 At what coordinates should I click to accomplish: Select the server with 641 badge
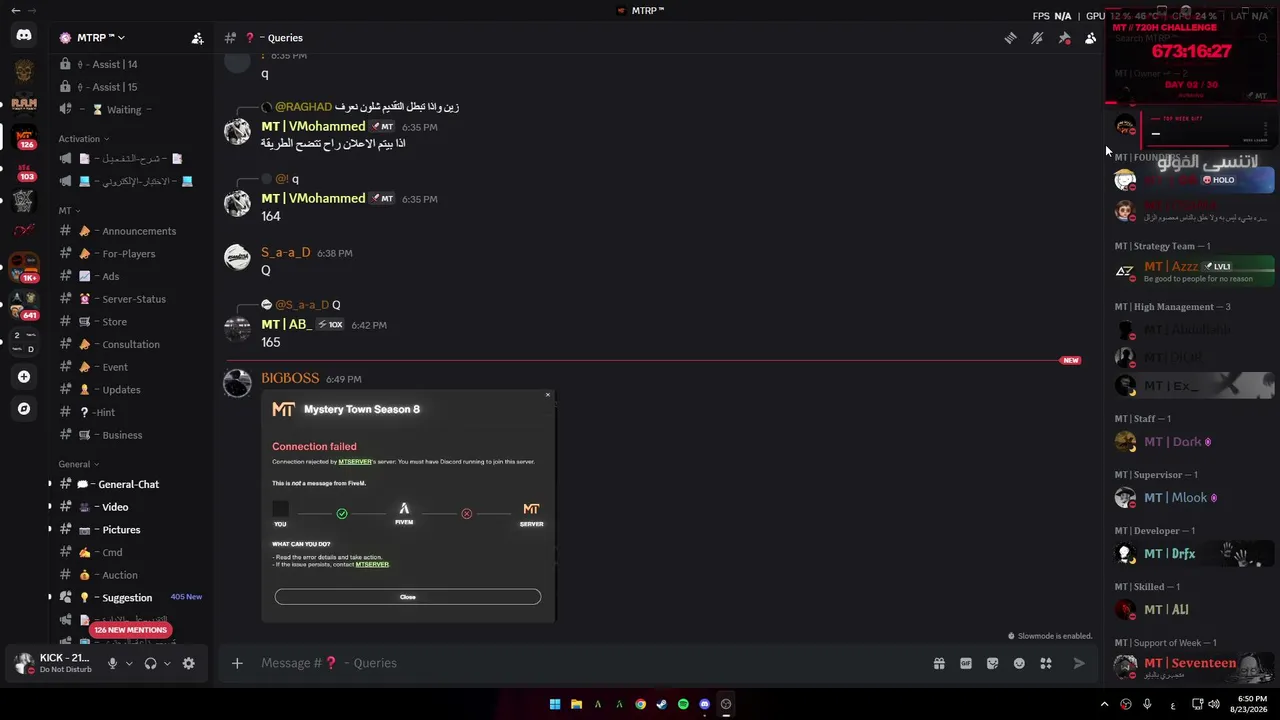coord(24,305)
